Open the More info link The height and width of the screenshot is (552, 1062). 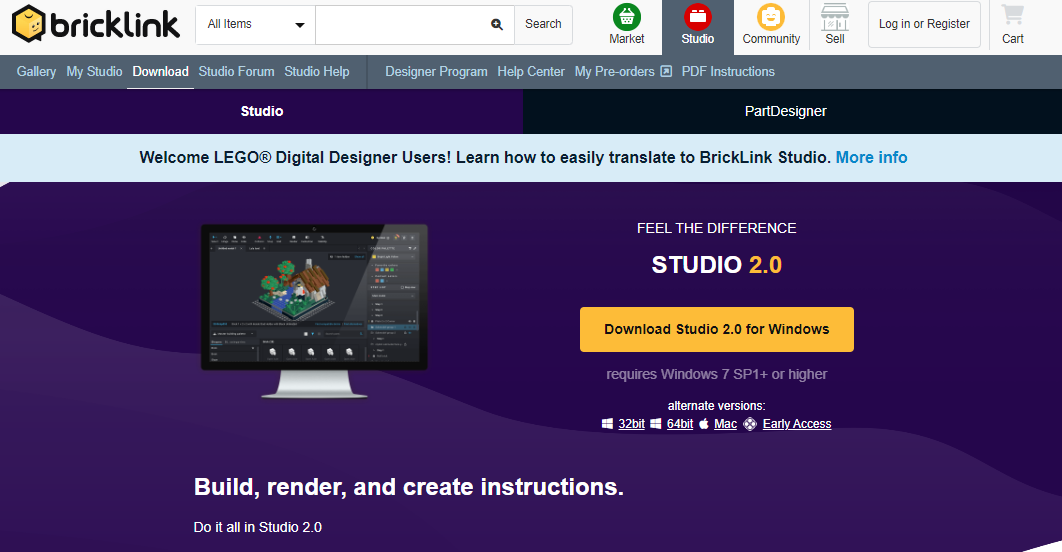[x=871, y=157]
